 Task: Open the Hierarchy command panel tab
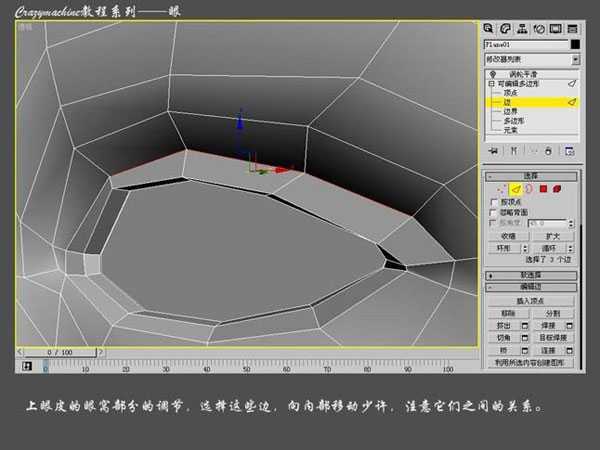pos(522,29)
